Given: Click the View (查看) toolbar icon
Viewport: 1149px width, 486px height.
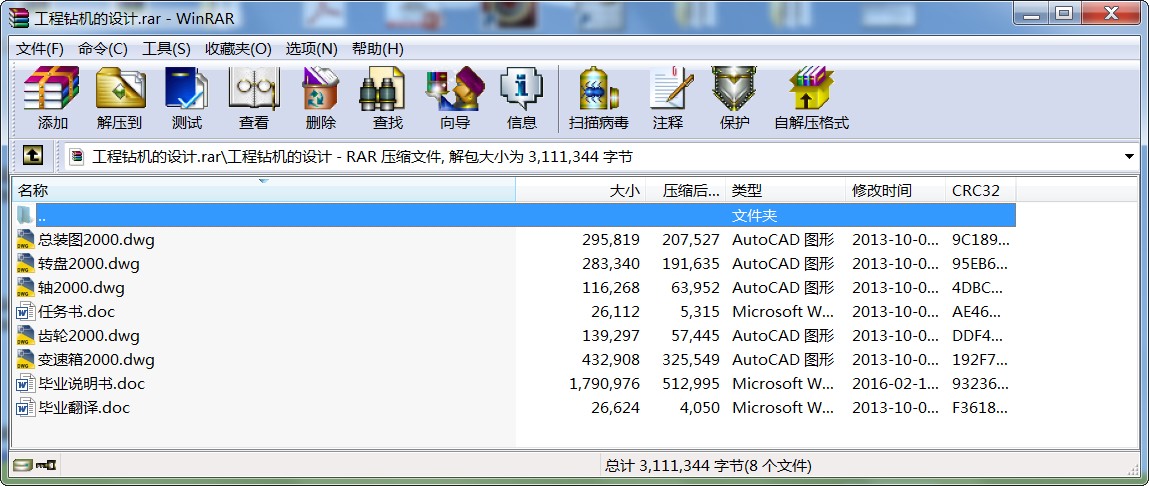Looking at the screenshot, I should pos(254,88).
